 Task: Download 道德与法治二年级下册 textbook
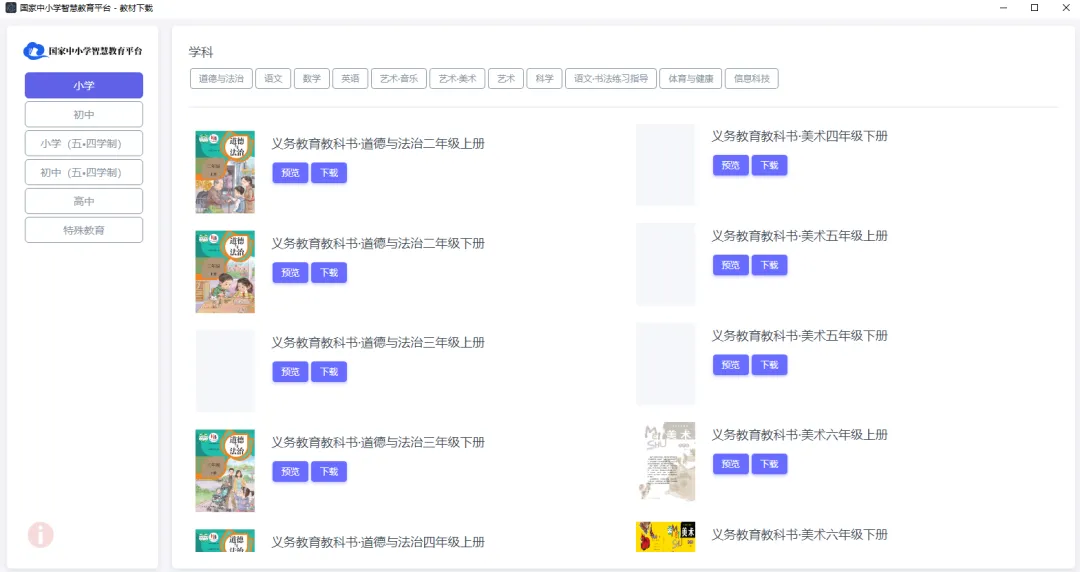coord(329,273)
